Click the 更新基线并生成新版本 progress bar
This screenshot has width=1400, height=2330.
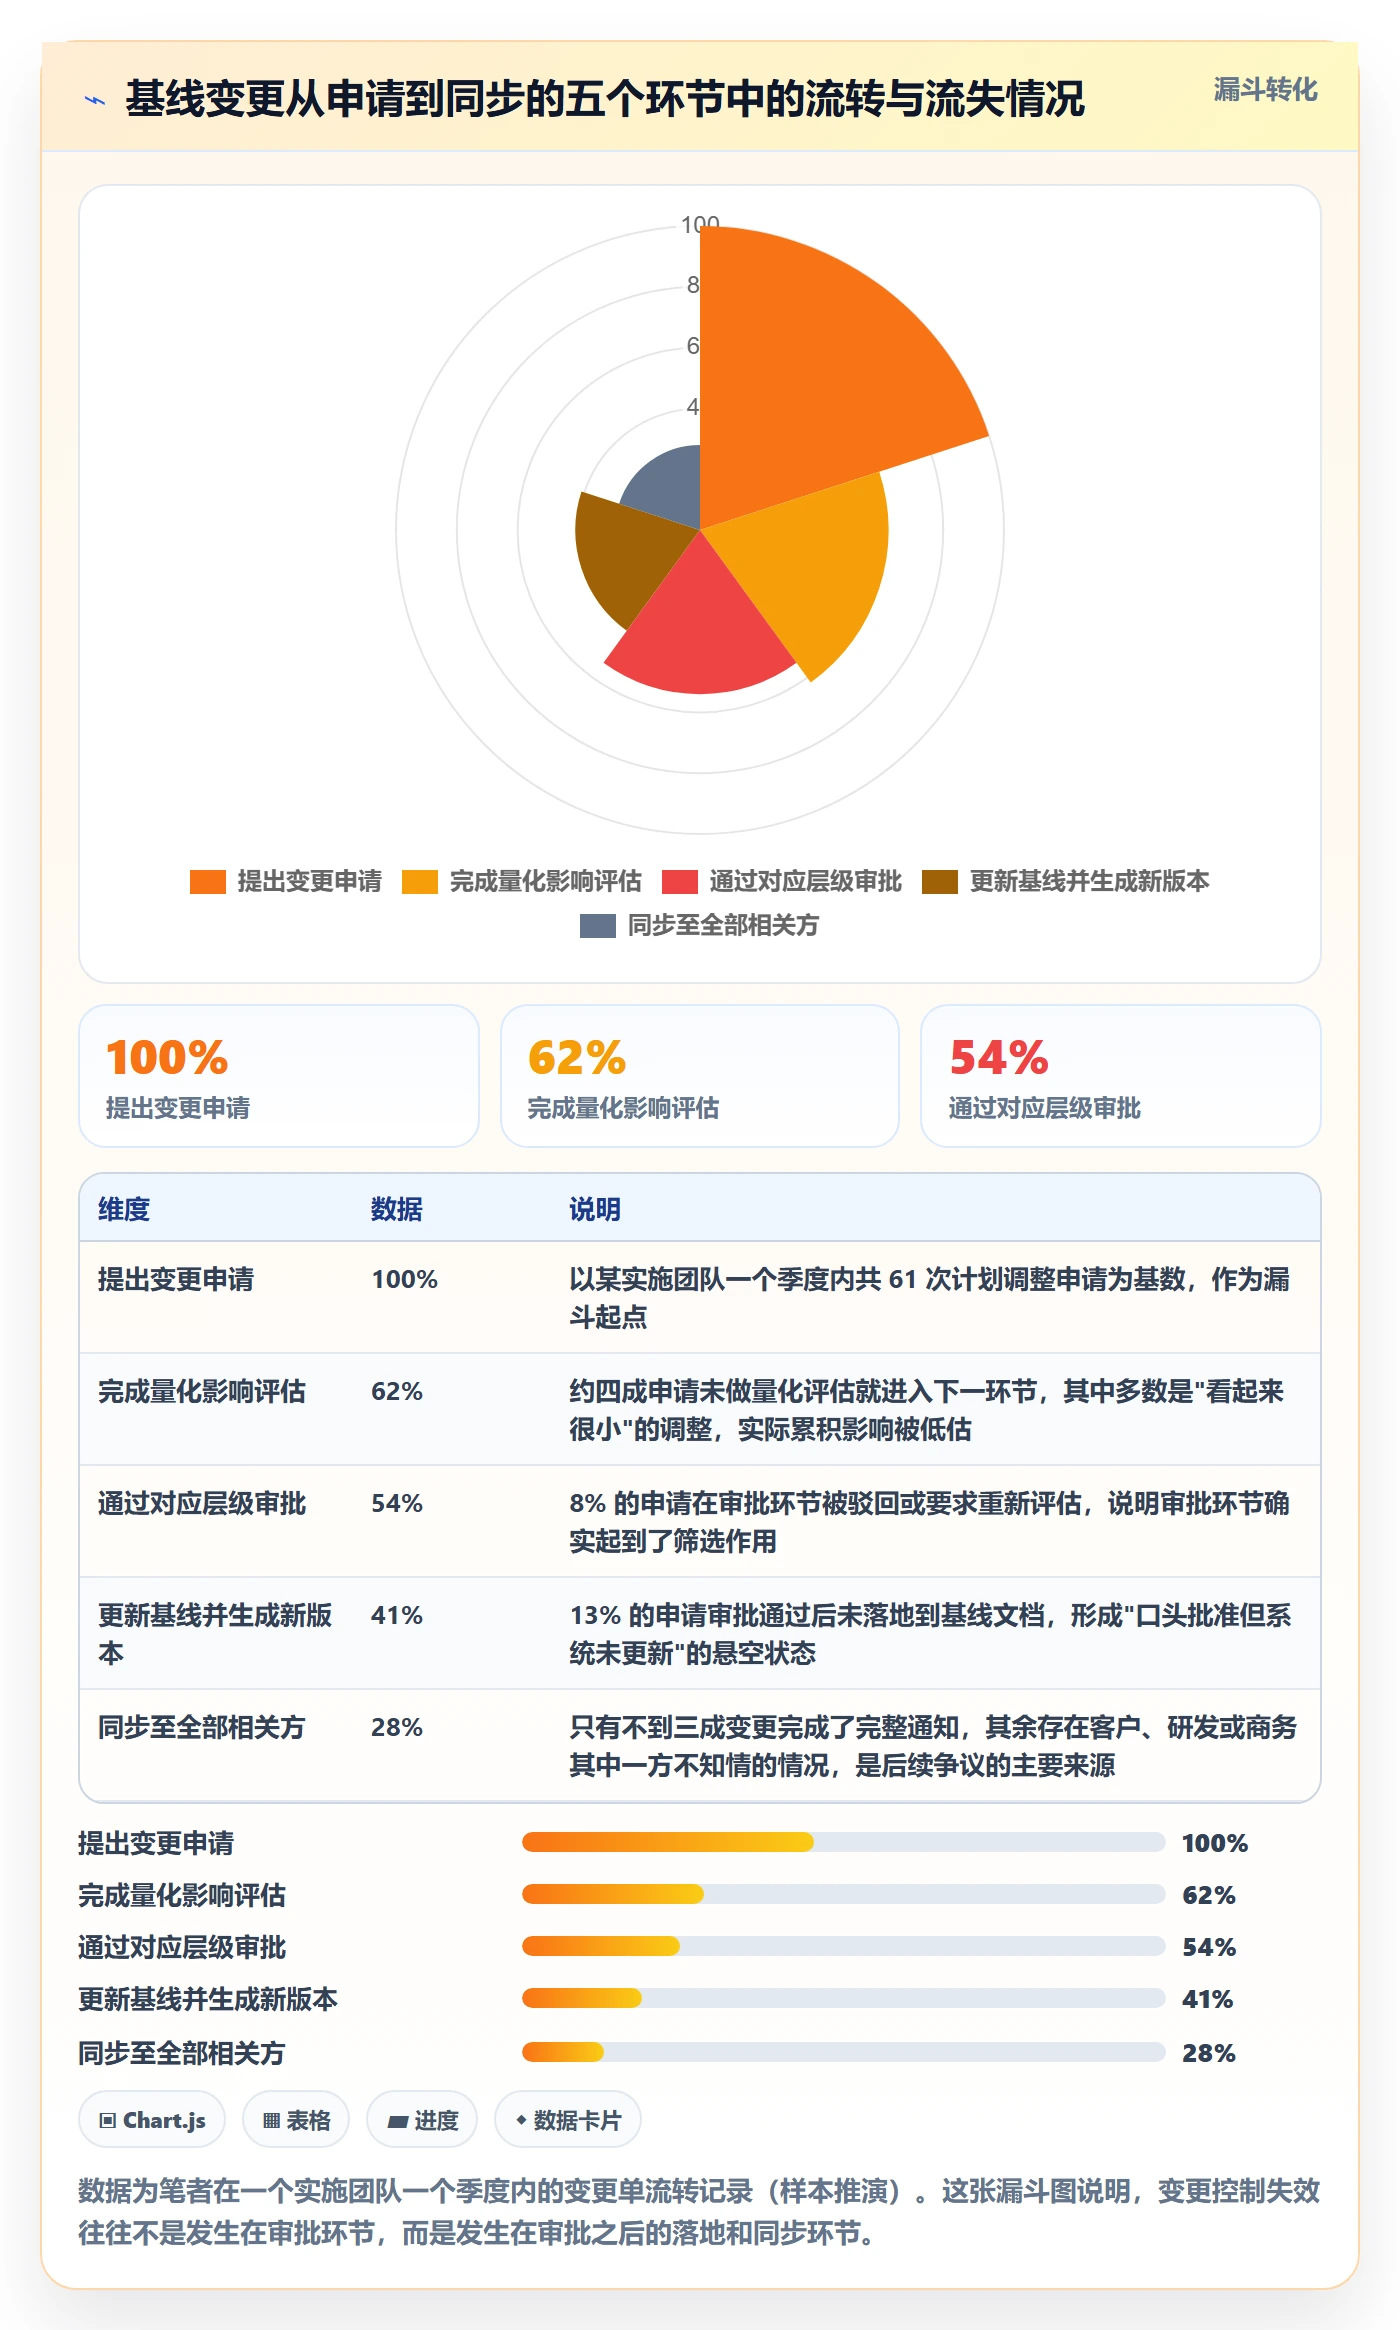844,1998
